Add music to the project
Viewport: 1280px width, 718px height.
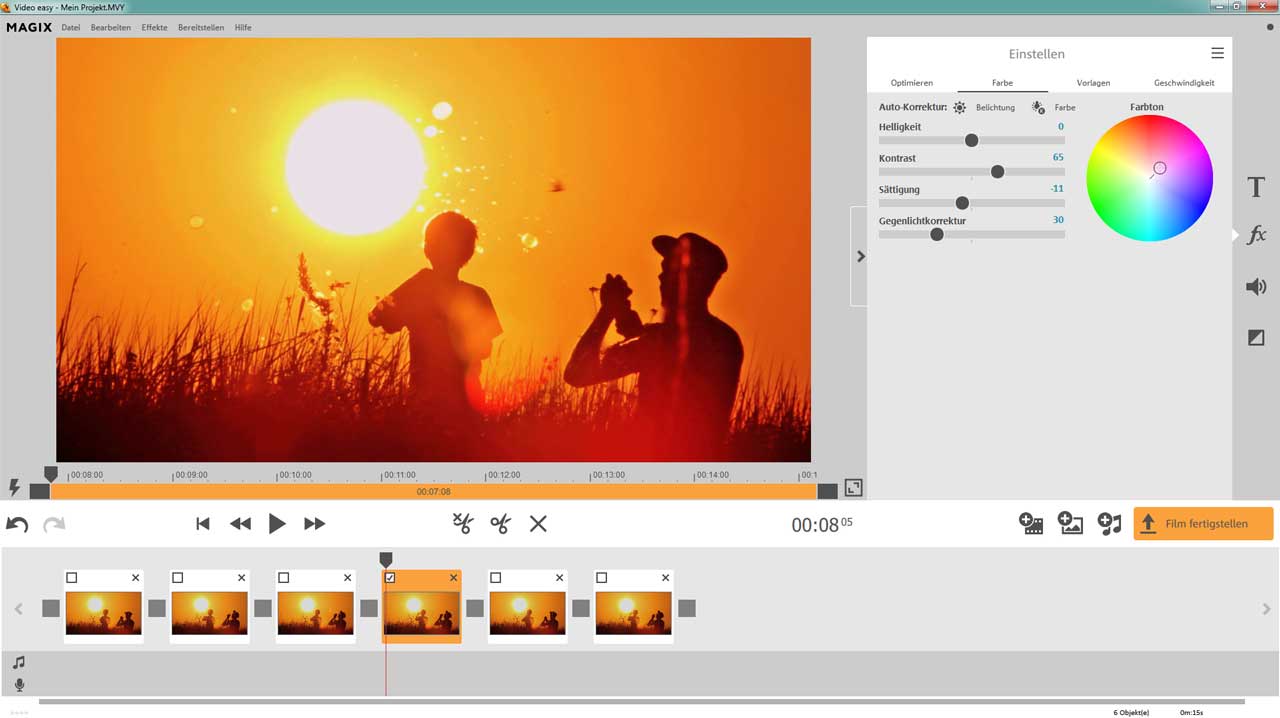click(x=1109, y=523)
